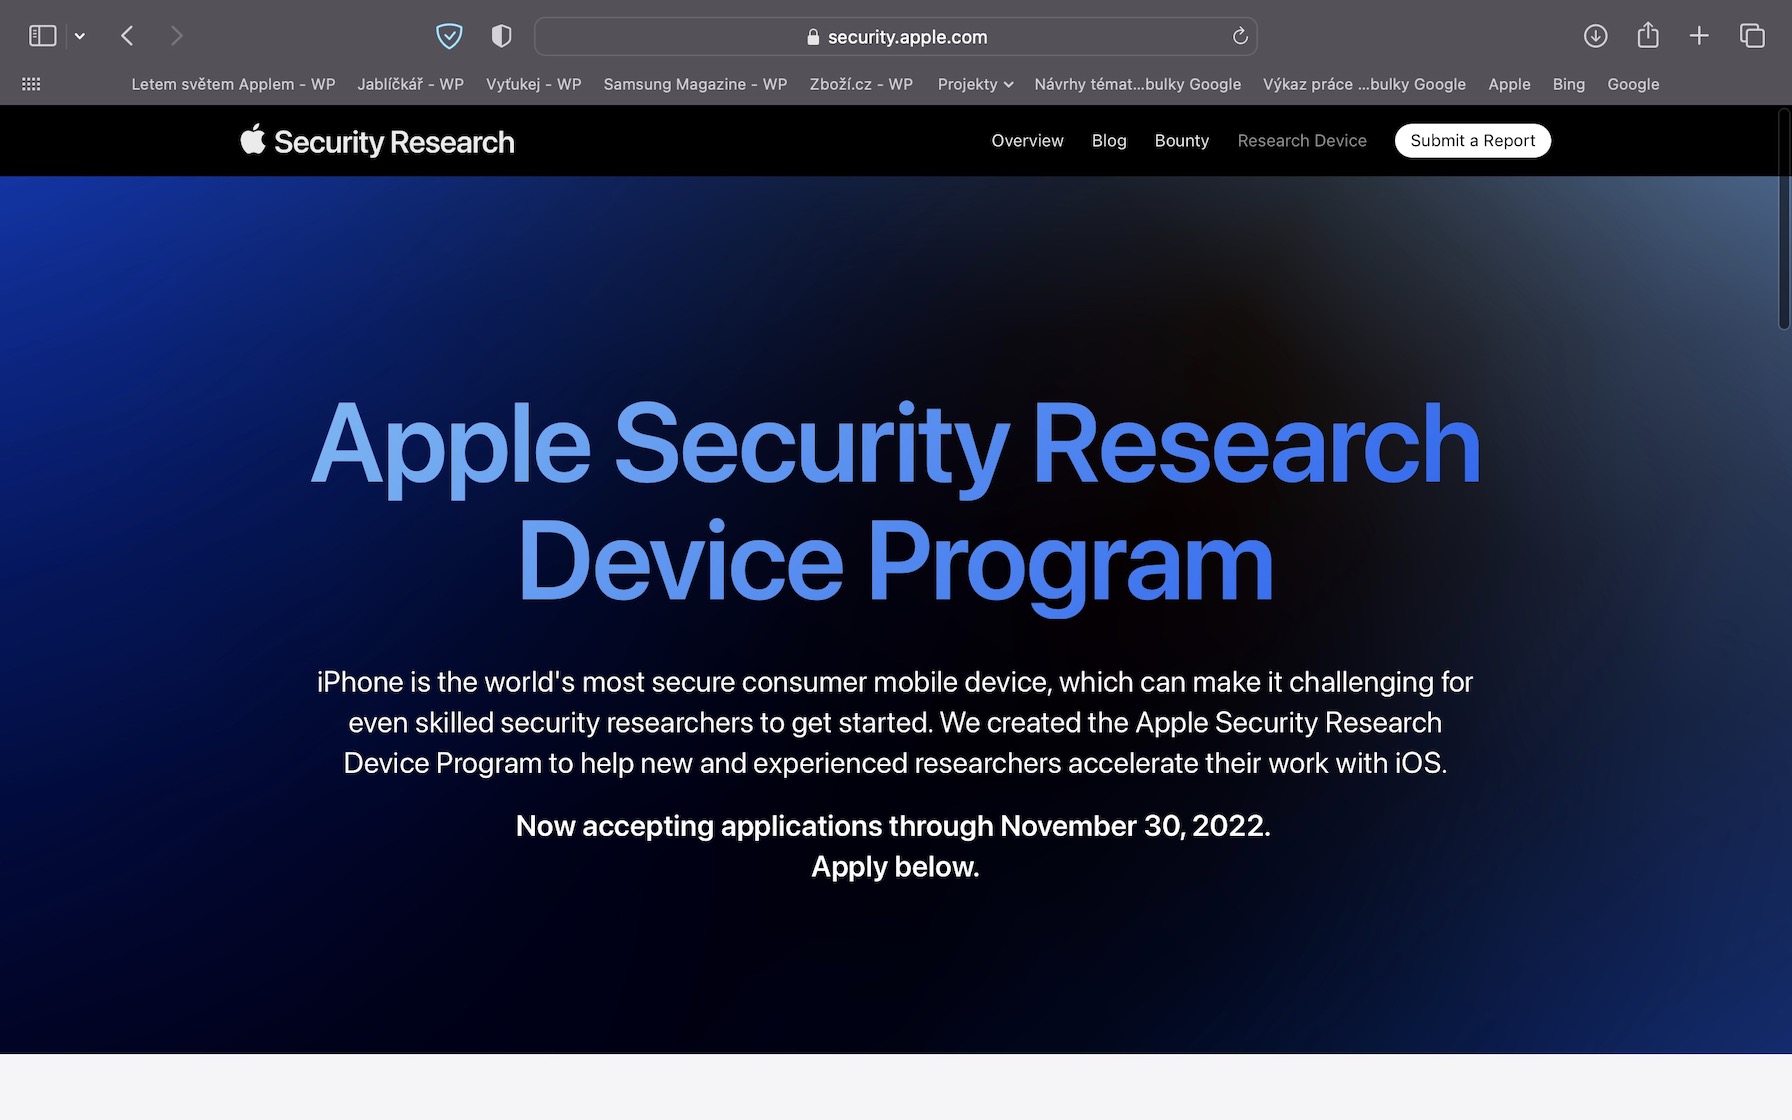This screenshot has width=1792, height=1120.
Task: Toggle the Safari sidebar
Action: 42,36
